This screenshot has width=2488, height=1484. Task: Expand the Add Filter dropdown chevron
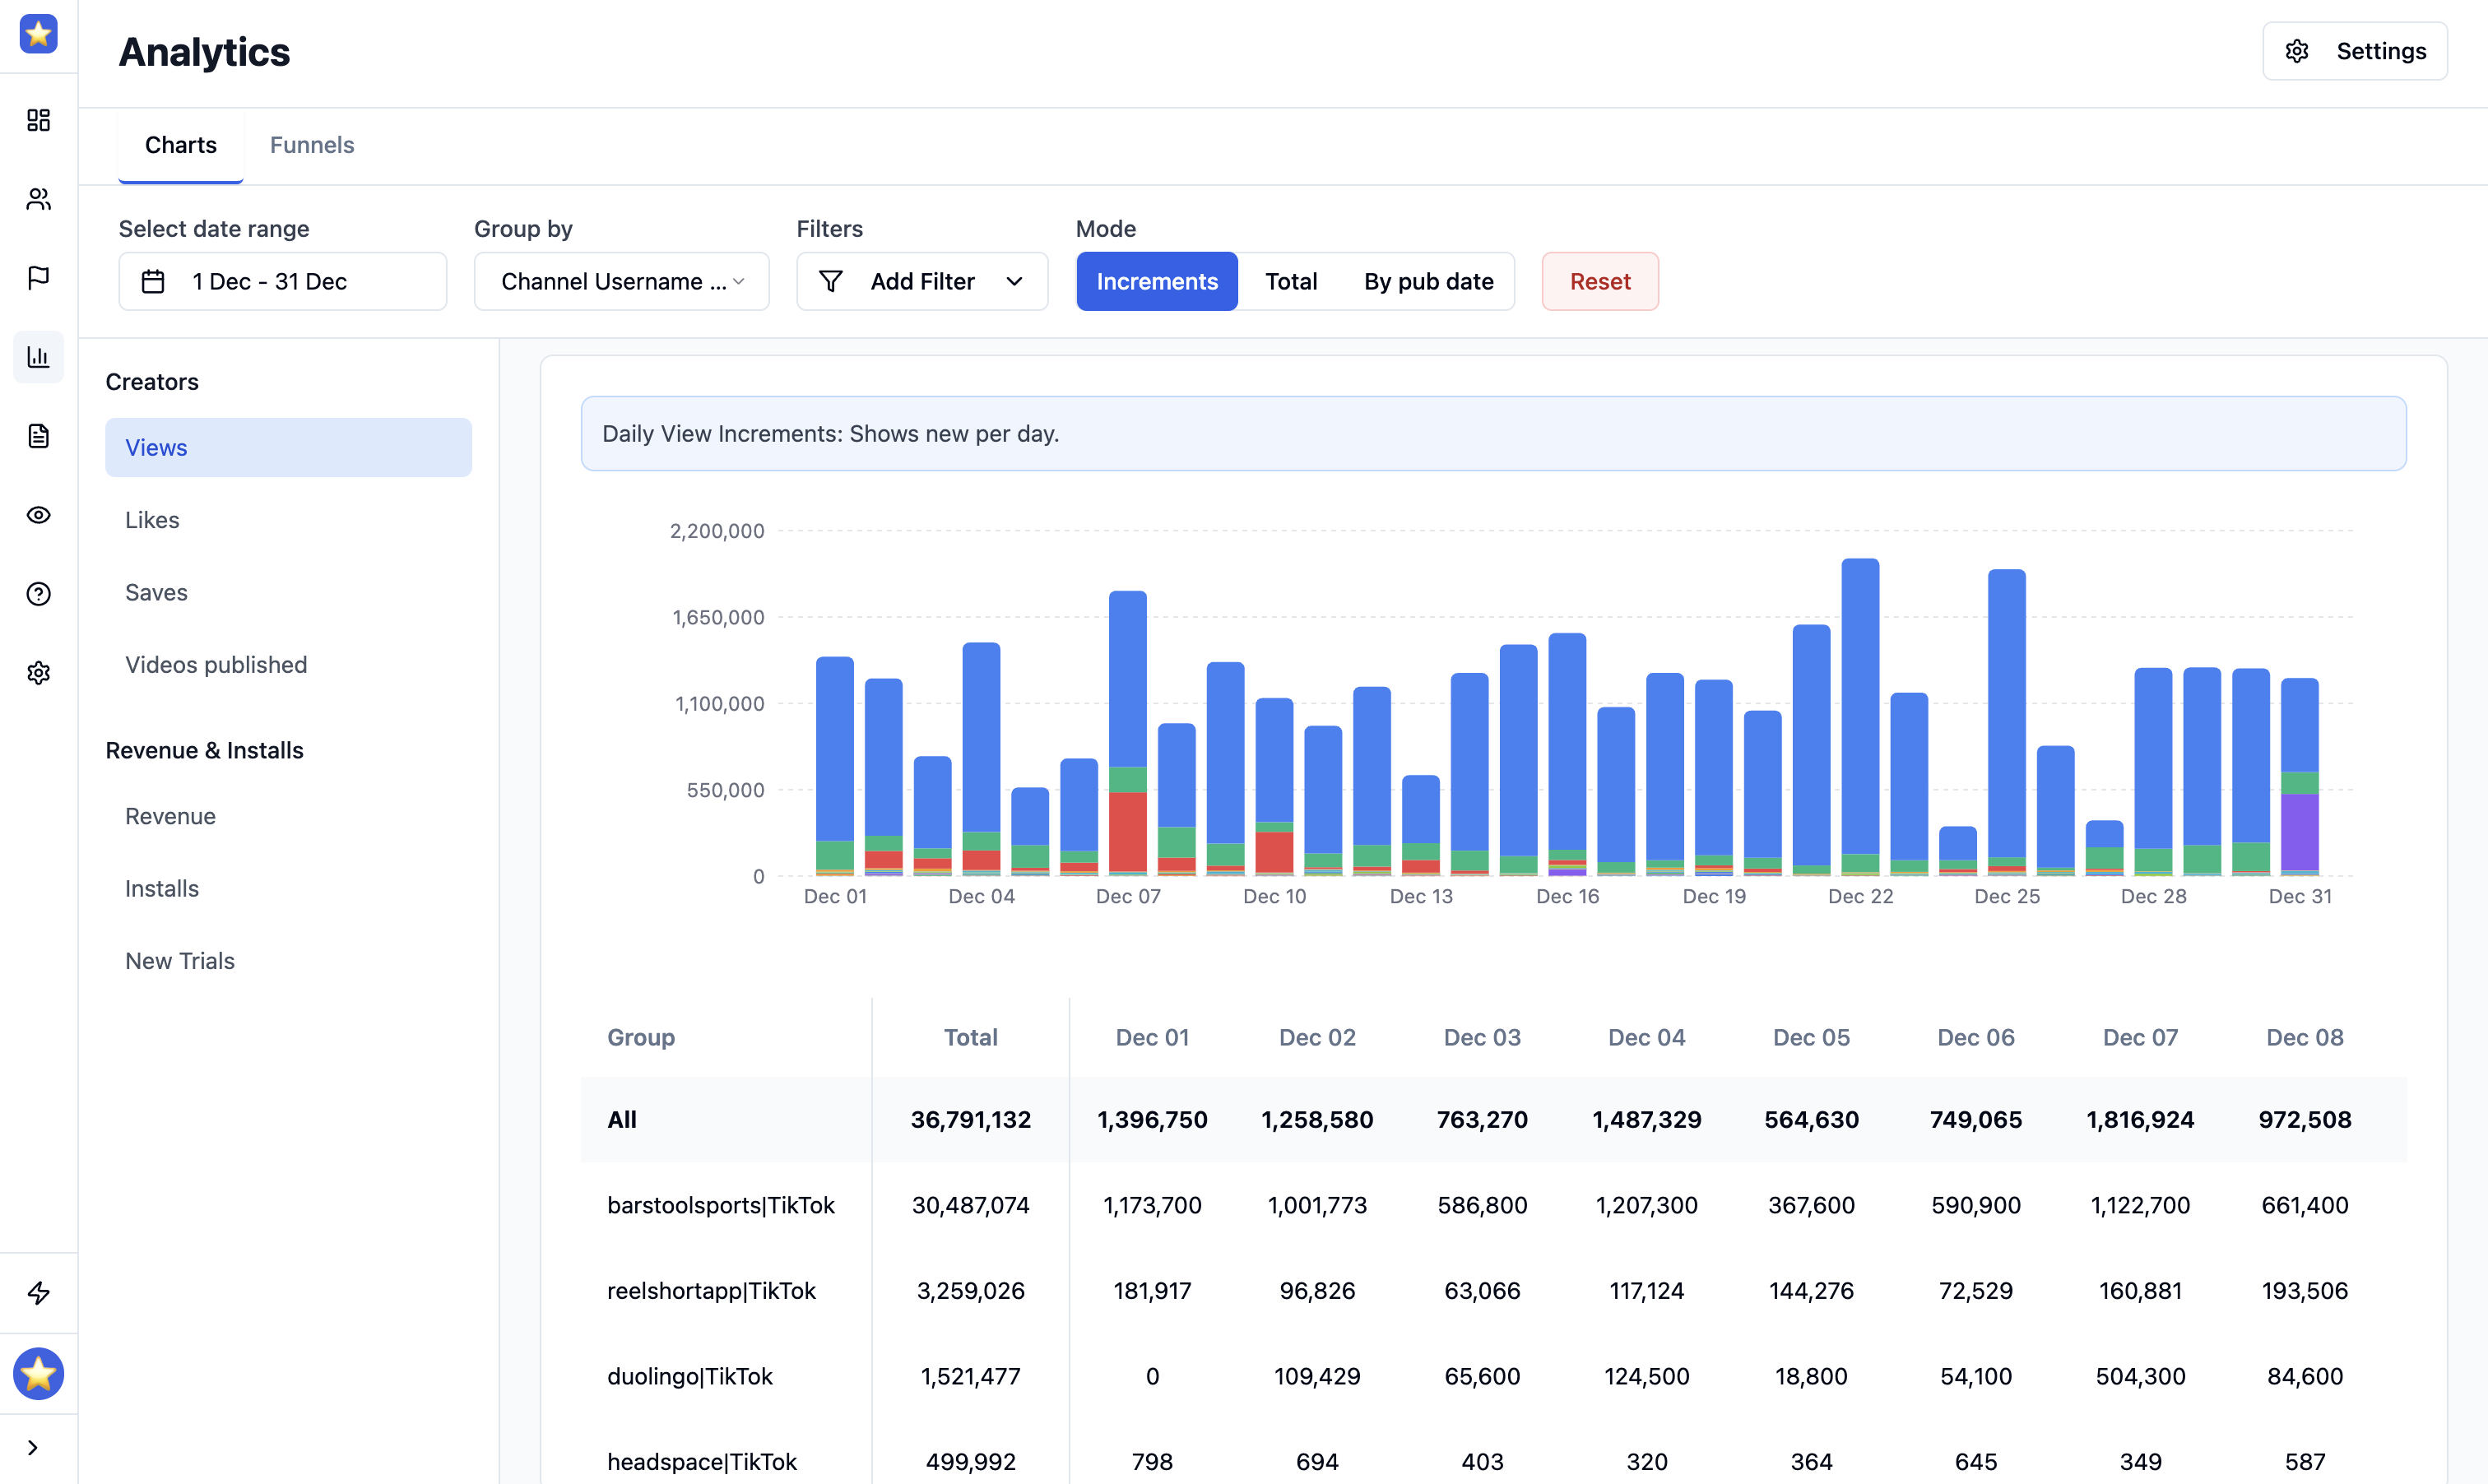[x=1014, y=282]
